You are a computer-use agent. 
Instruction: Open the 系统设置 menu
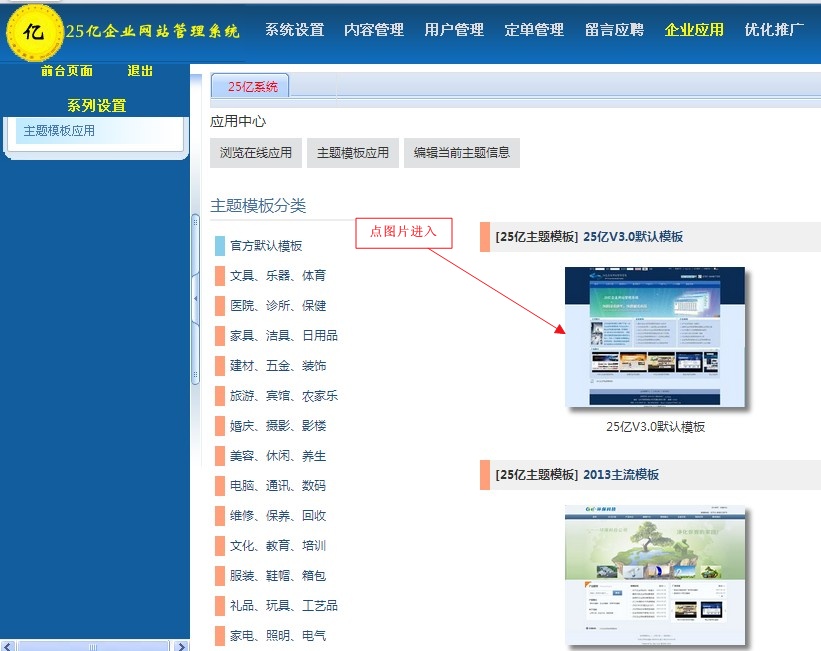(294, 30)
